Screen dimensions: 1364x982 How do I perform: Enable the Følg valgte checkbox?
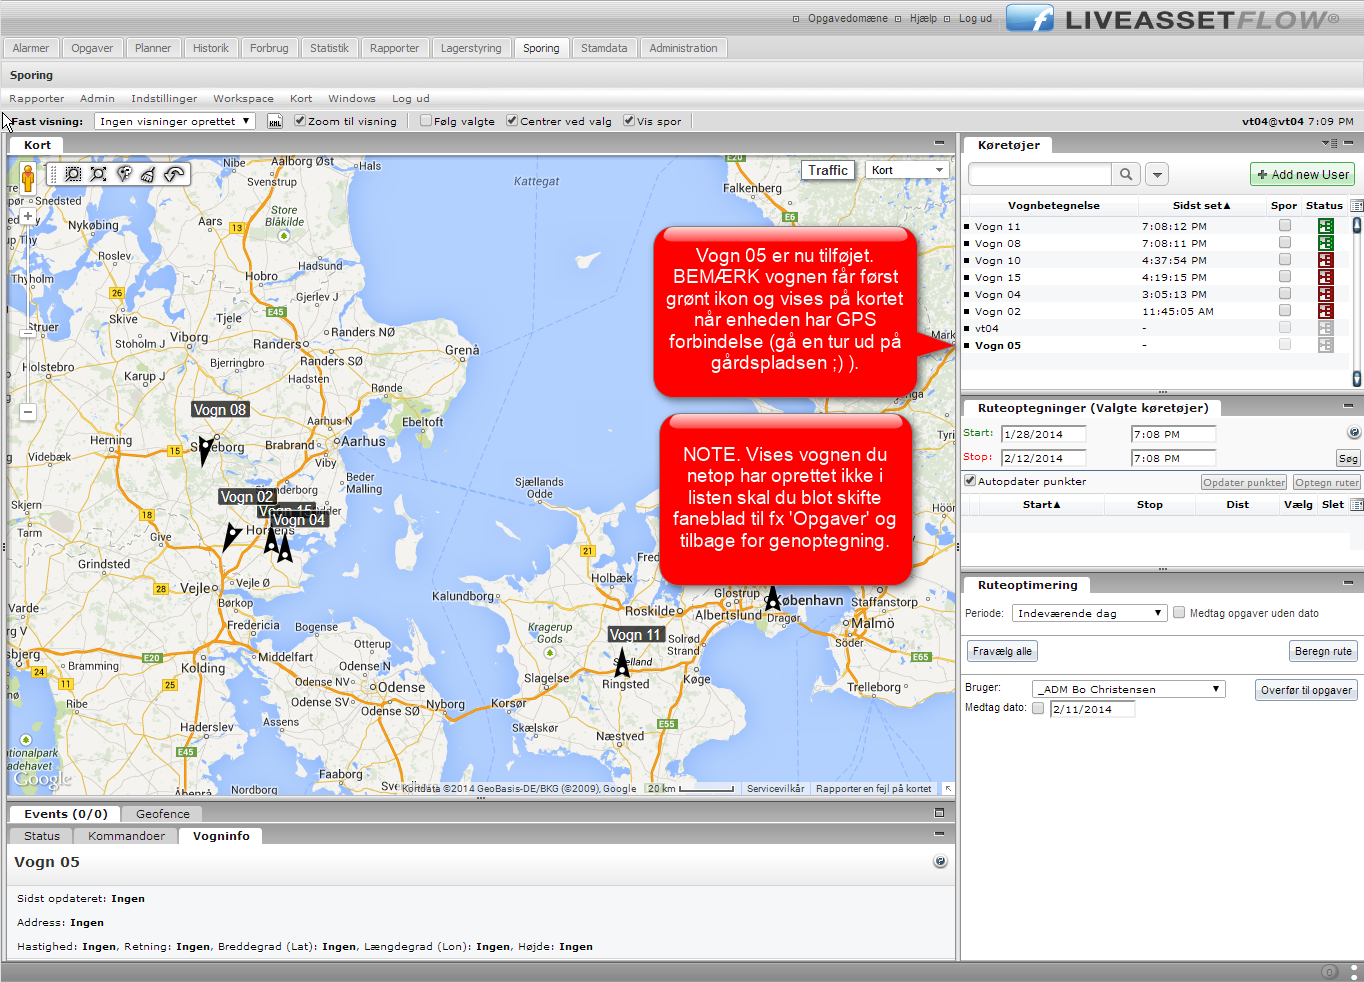coord(427,121)
